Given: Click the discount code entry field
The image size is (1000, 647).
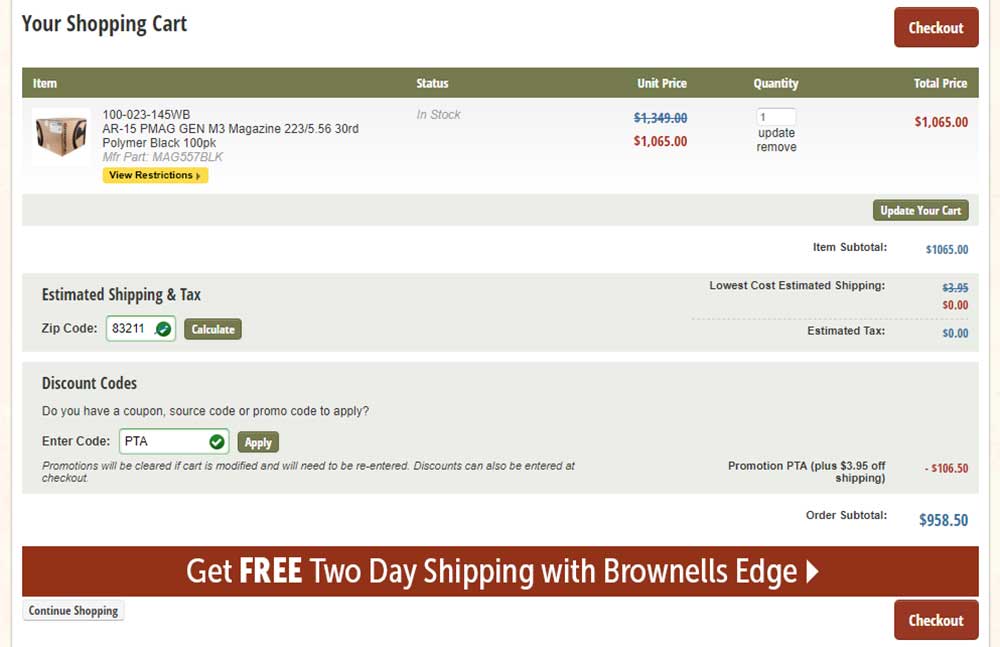Looking at the screenshot, I should coord(163,441).
